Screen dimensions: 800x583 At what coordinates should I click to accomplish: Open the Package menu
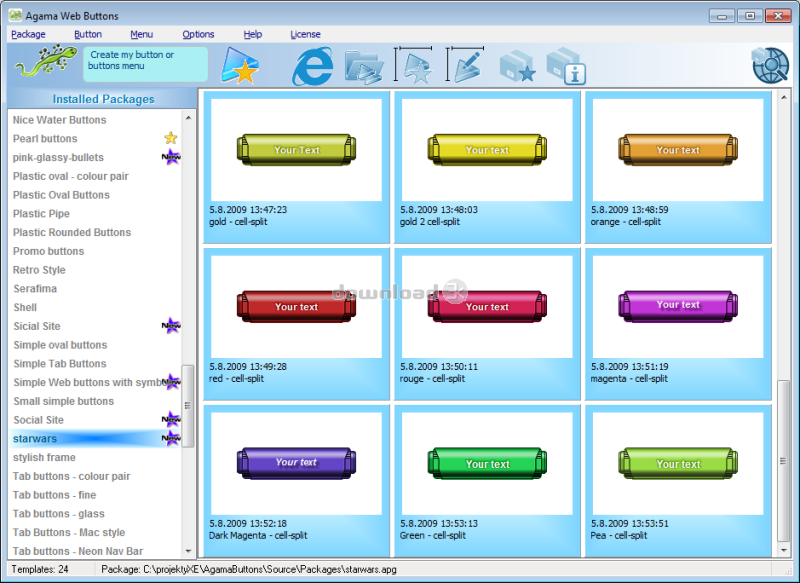coord(28,34)
